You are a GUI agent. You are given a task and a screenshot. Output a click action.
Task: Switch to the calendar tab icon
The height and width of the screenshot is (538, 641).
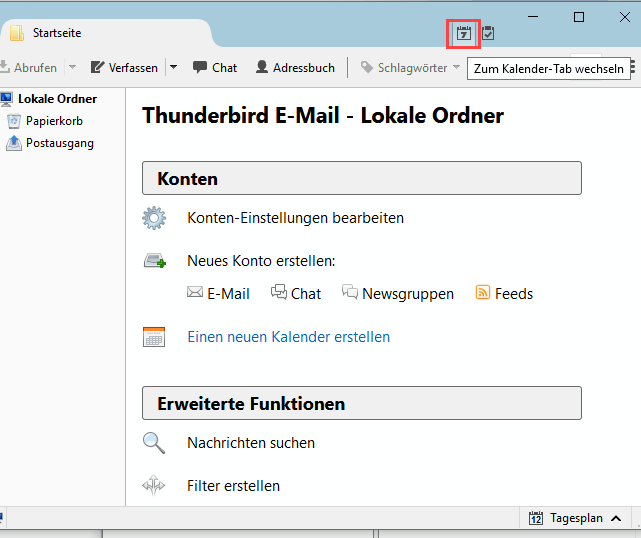464,33
